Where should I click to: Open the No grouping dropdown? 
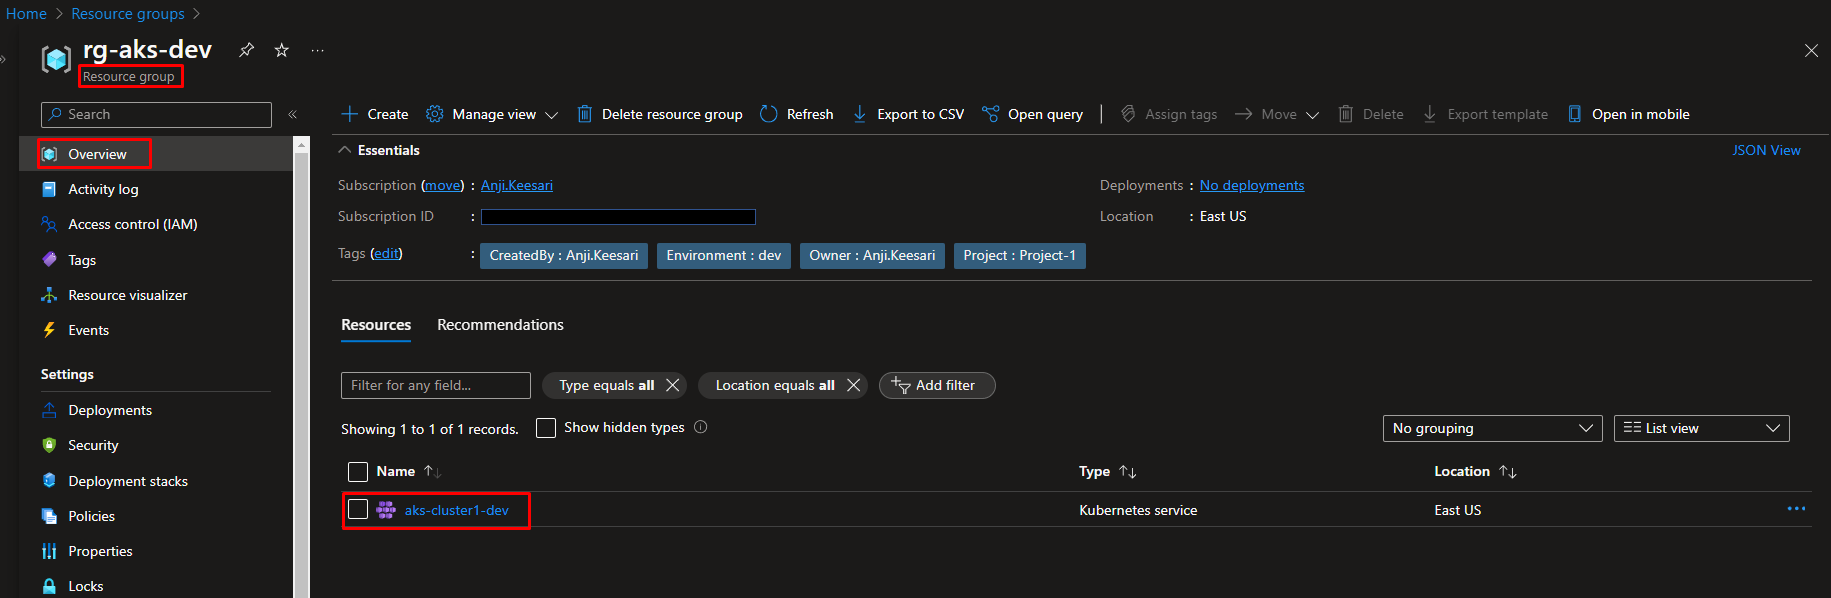(1493, 428)
